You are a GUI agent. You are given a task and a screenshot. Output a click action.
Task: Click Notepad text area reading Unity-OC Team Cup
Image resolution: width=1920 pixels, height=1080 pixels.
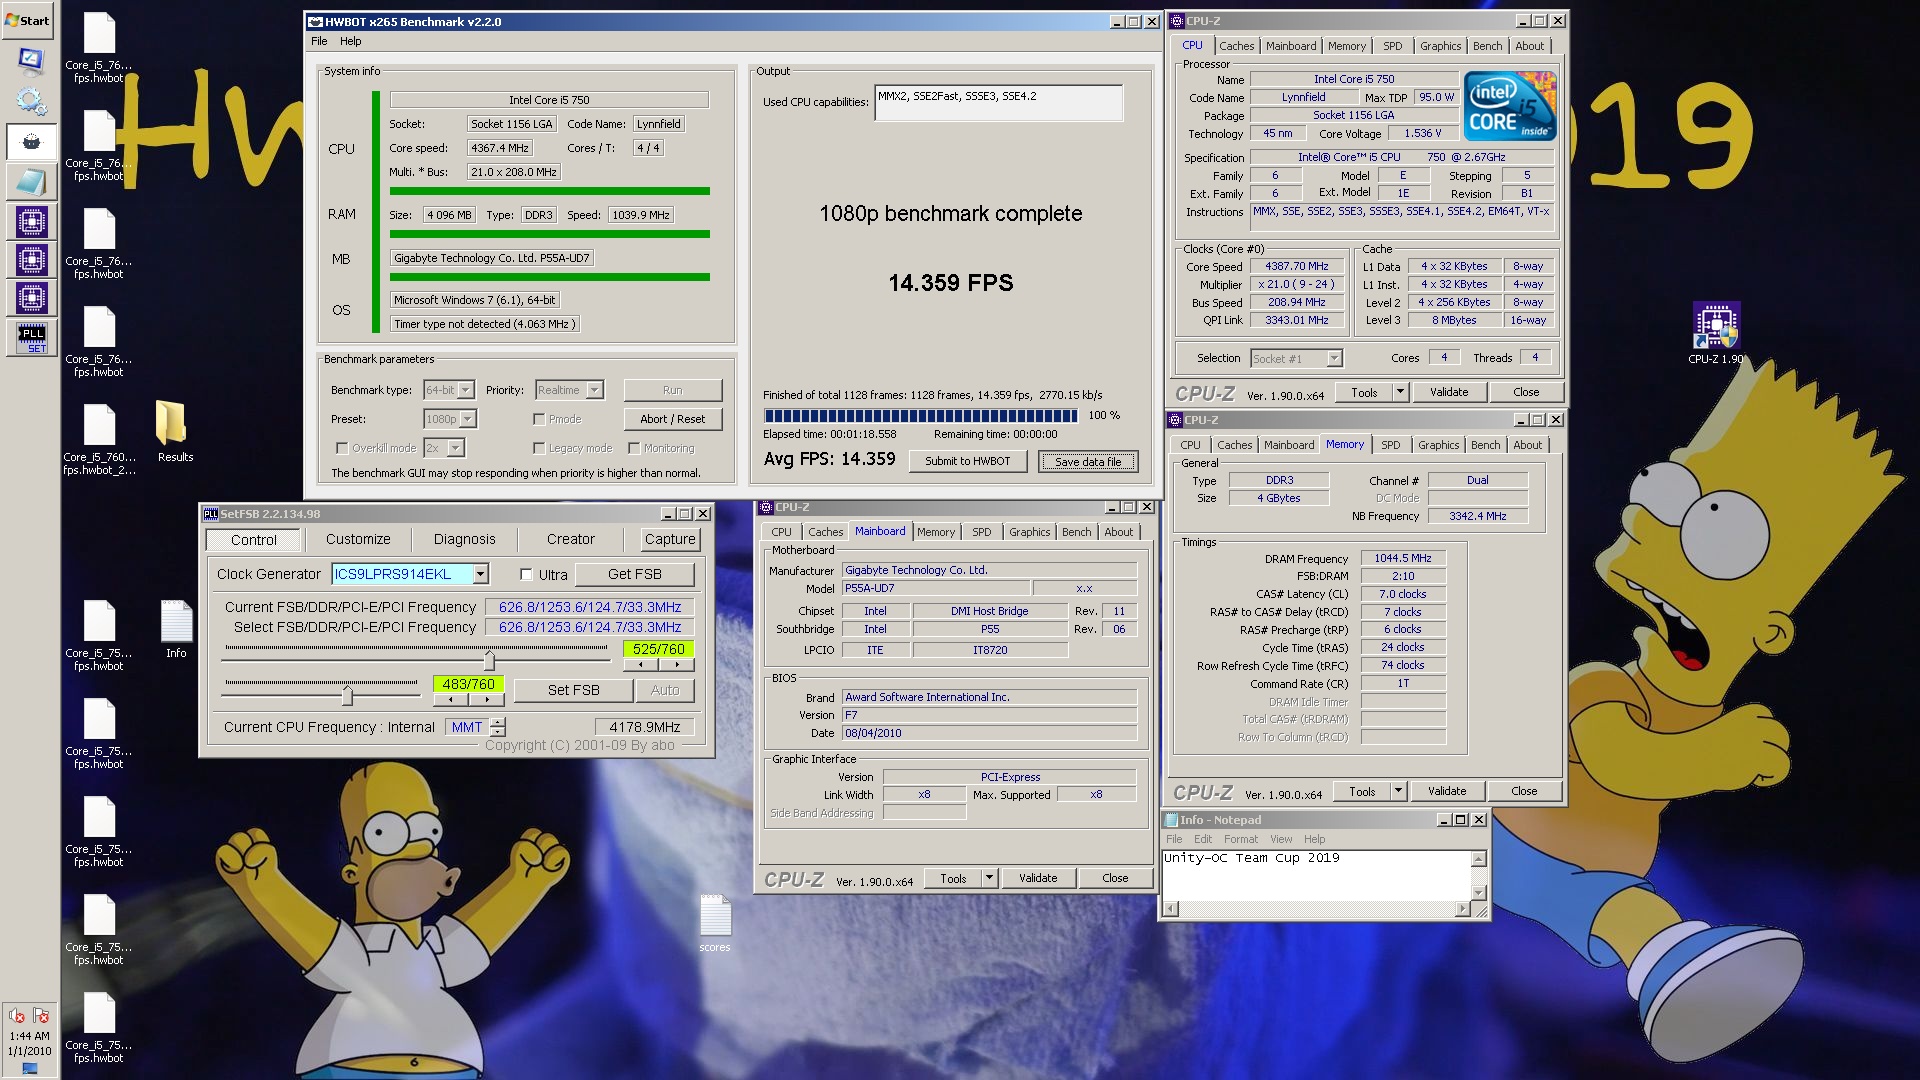point(1316,875)
